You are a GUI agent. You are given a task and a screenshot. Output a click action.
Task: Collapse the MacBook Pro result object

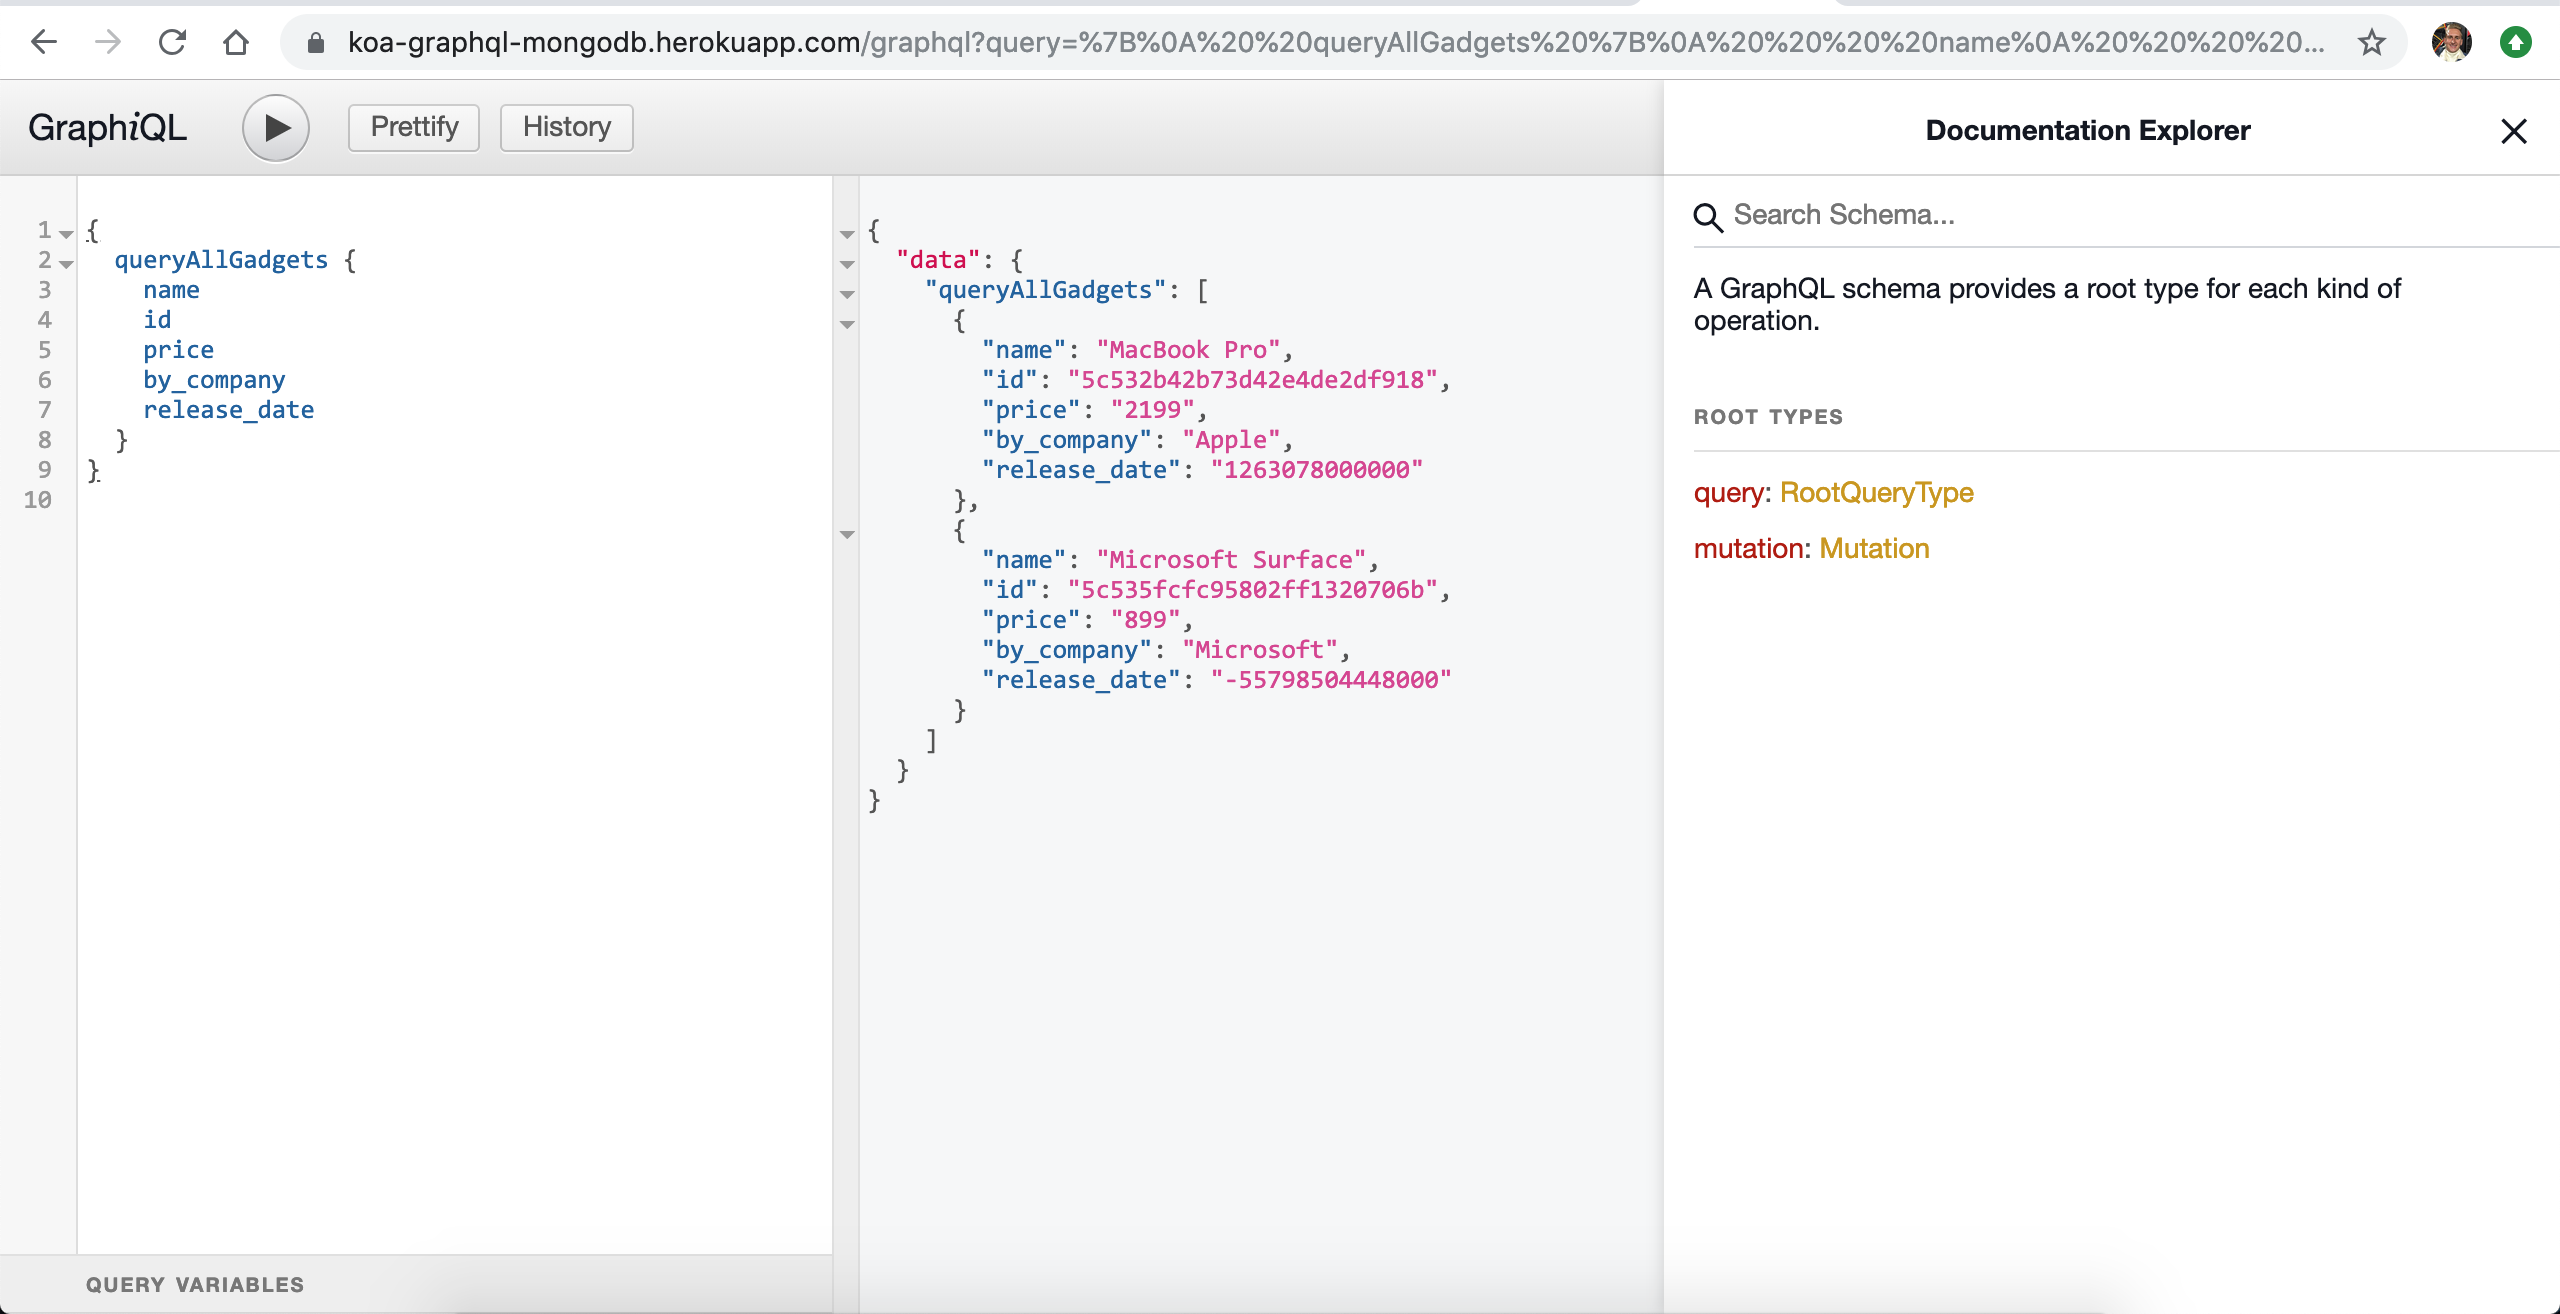coord(847,324)
